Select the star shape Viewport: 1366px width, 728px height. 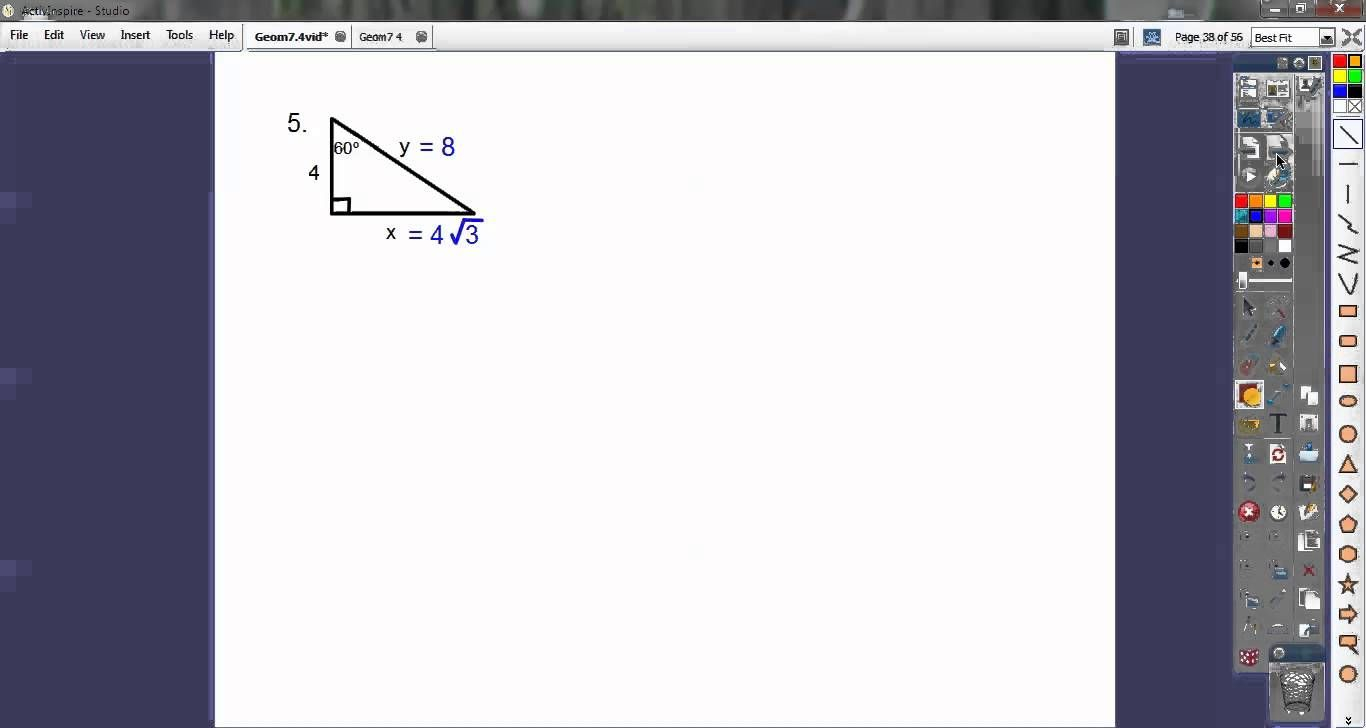pos(1348,584)
